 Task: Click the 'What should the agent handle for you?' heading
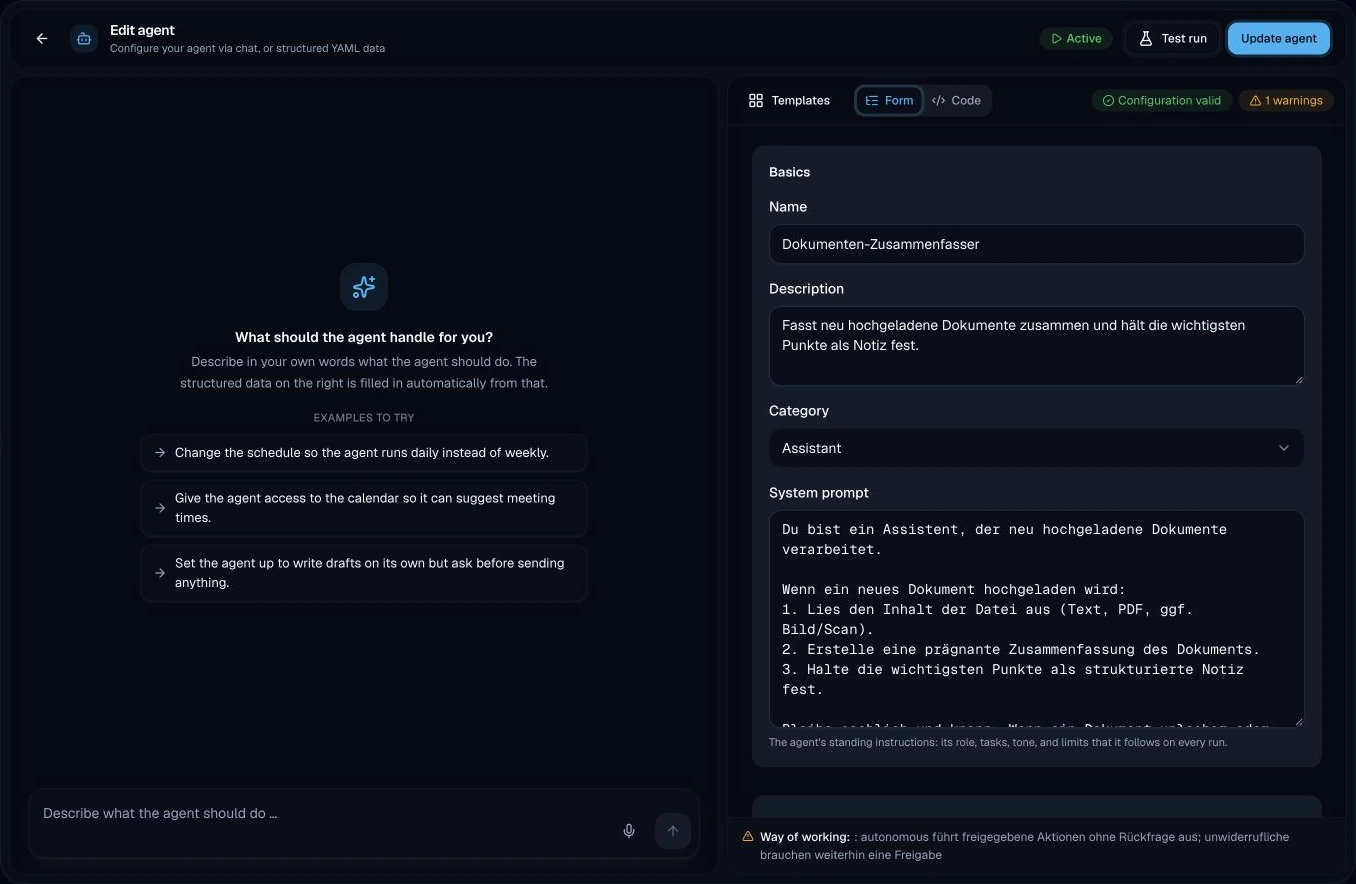coord(364,337)
